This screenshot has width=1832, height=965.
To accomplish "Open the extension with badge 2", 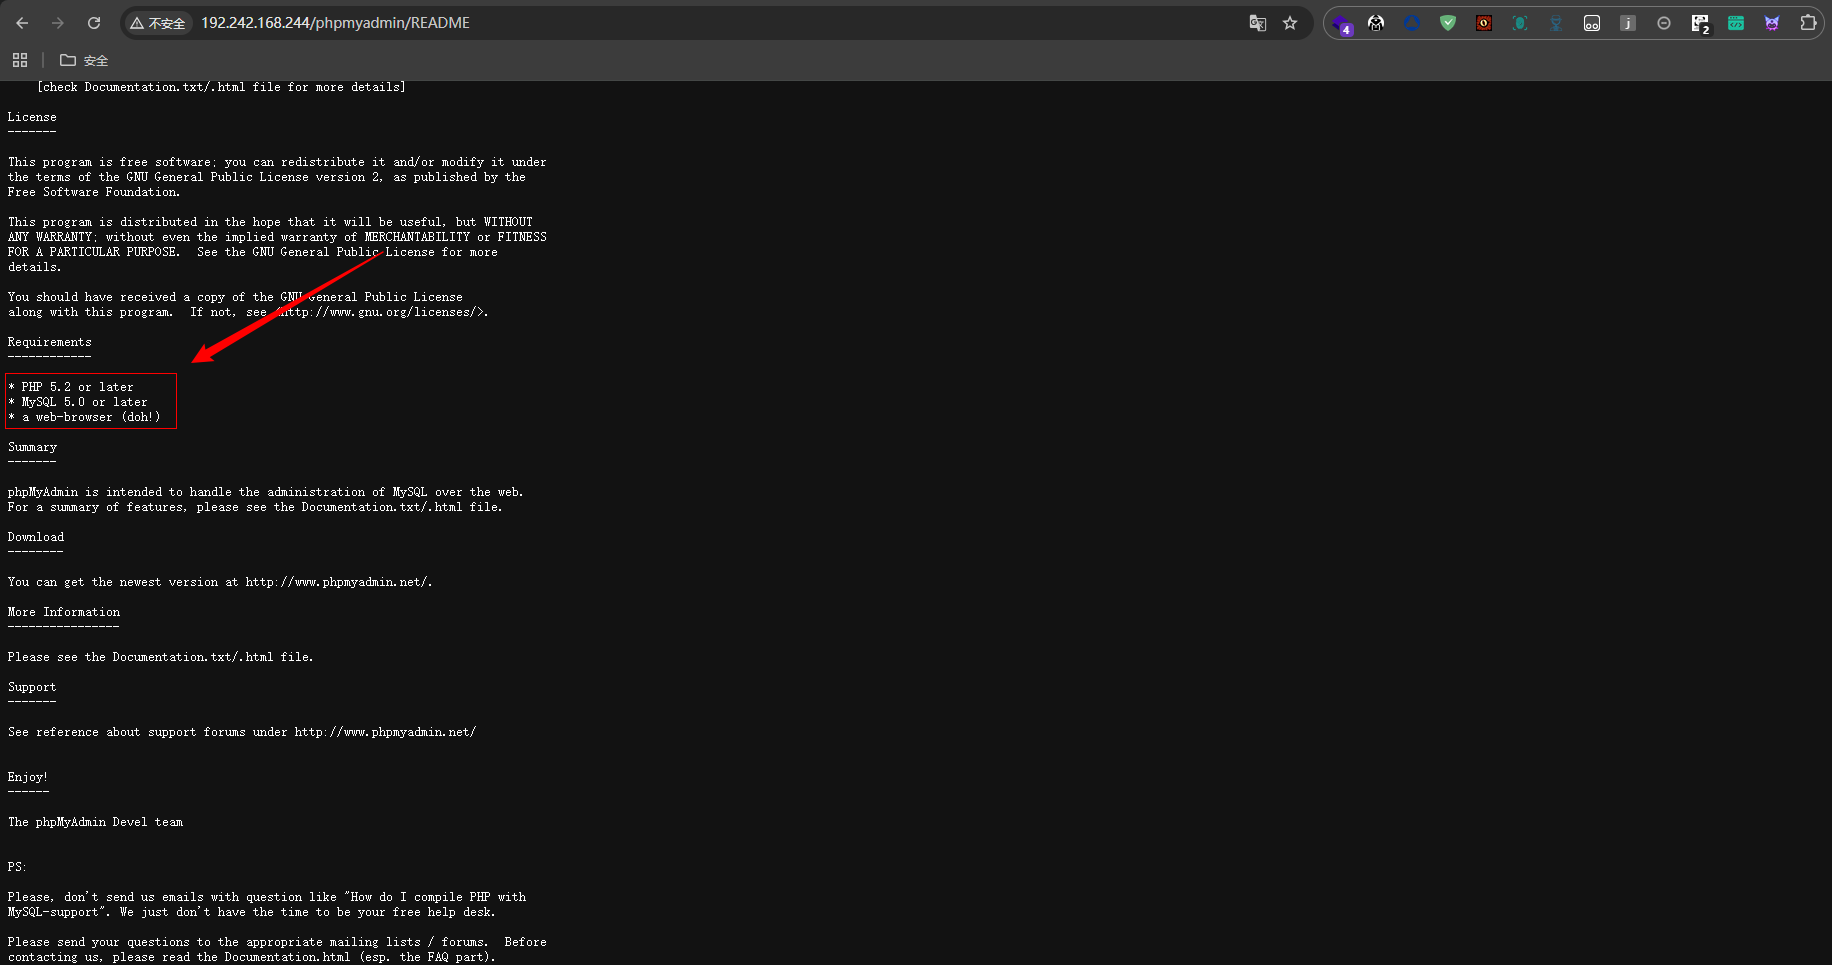I will point(1700,24).
